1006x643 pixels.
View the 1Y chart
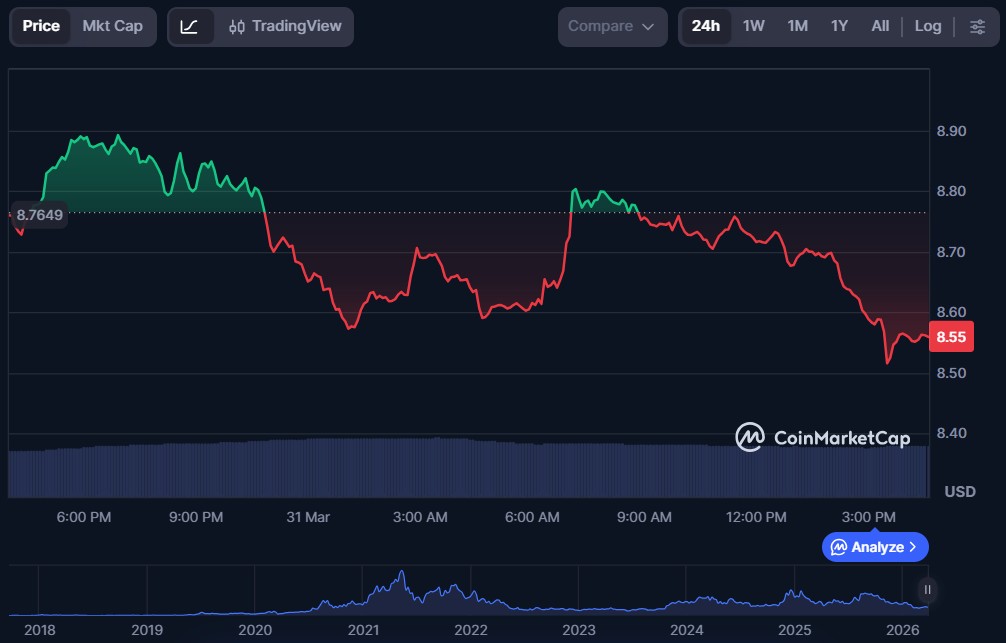click(x=838, y=26)
